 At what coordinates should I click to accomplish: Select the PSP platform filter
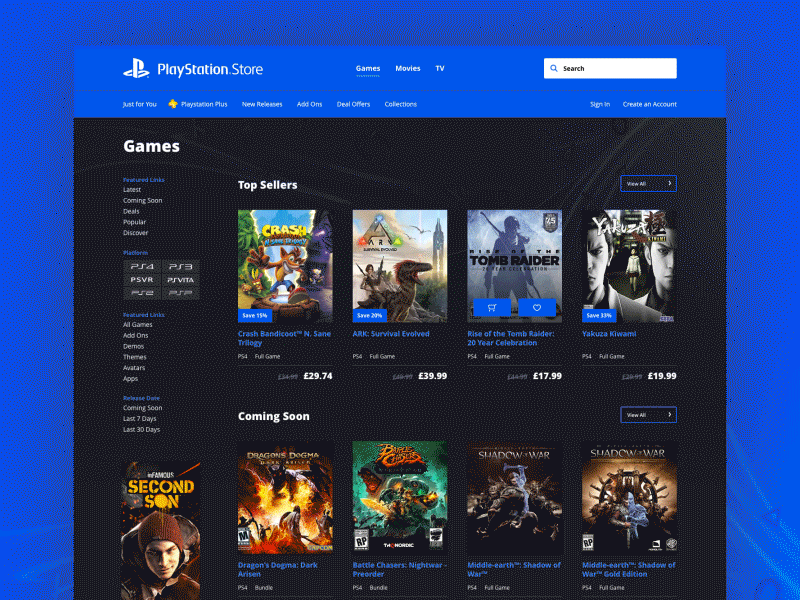pos(181,293)
